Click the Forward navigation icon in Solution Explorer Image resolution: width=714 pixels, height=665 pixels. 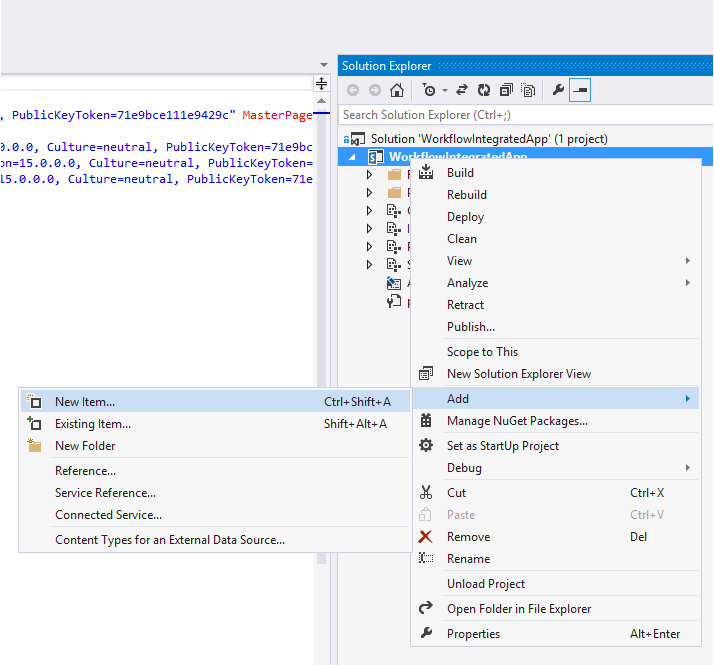pos(375,90)
